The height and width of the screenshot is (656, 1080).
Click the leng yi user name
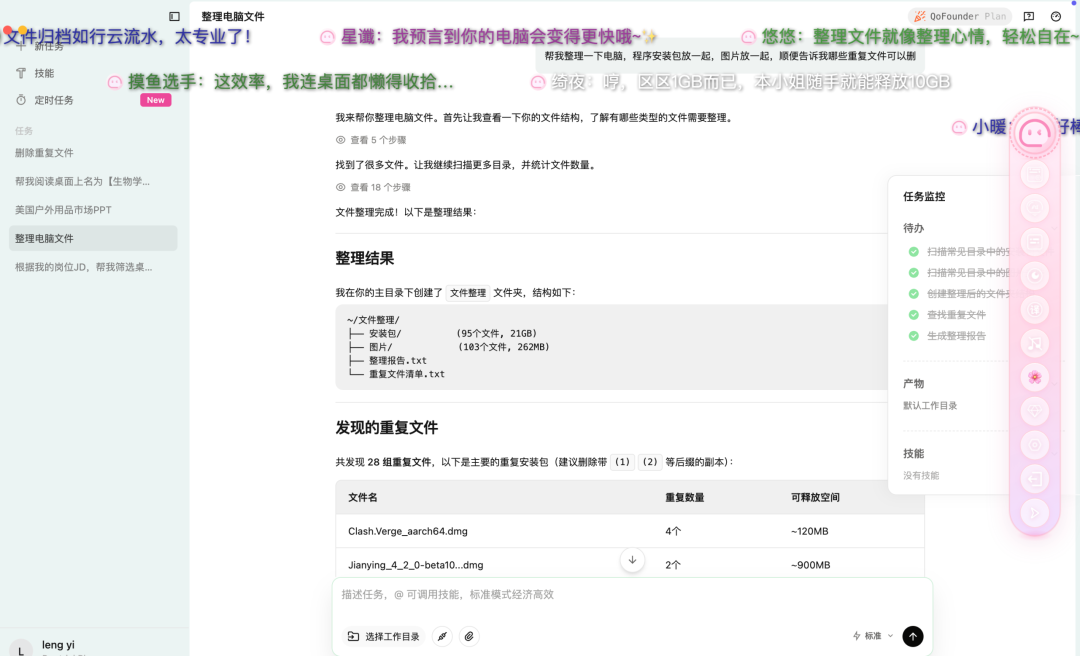(x=58, y=645)
